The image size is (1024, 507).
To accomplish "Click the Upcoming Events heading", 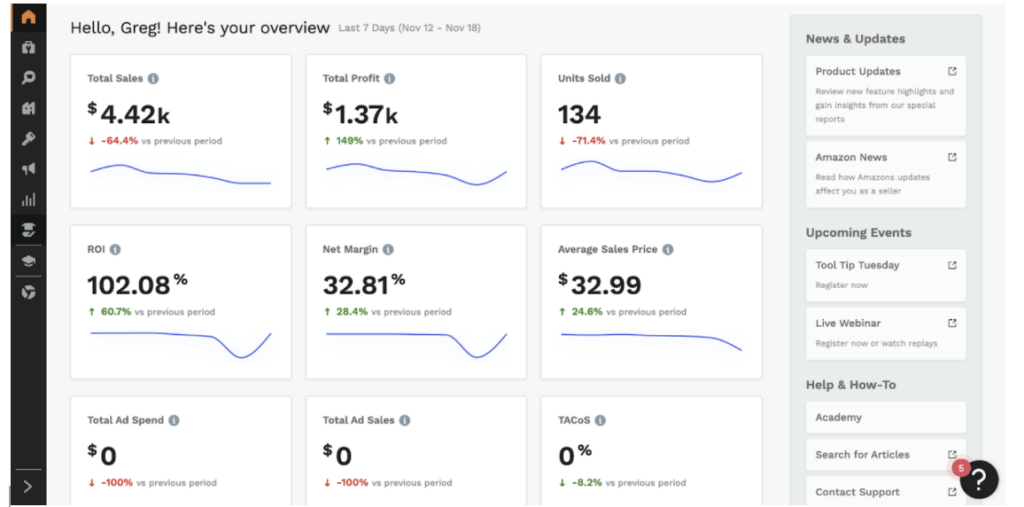I will pos(859,233).
